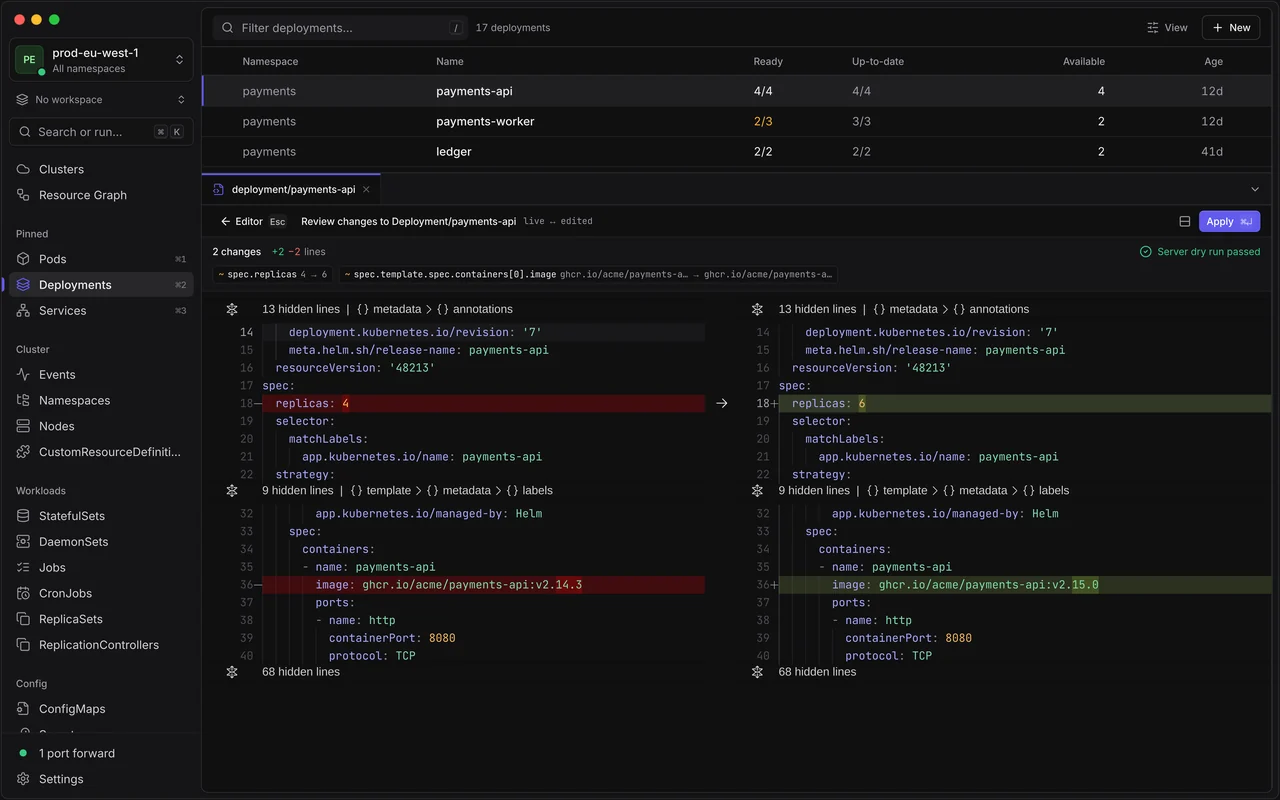Open the Clusters view icon in sidebar
The width and height of the screenshot is (1280, 800).
[24, 169]
